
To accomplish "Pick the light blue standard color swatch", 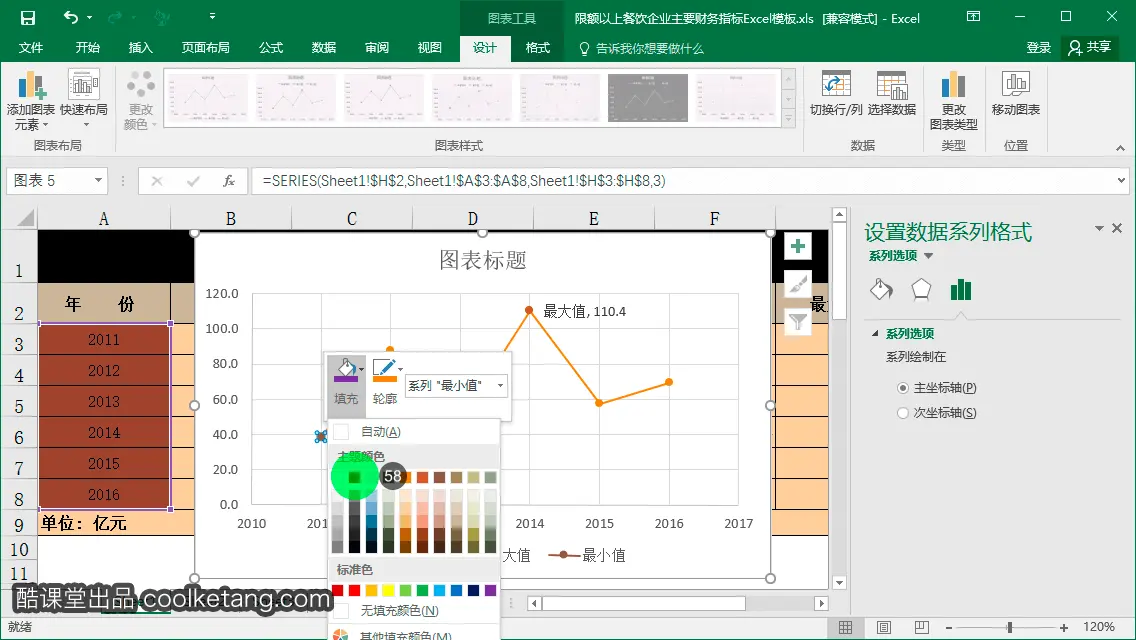I will [x=439, y=591].
